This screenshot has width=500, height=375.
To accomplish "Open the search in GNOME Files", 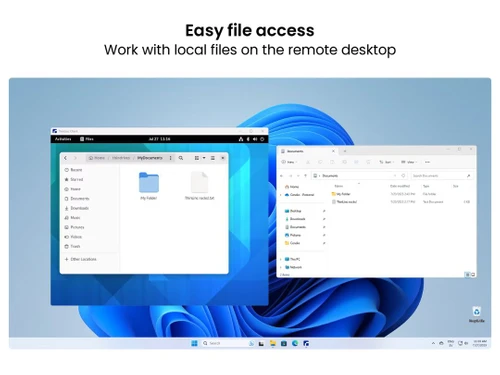I will click(x=181, y=158).
